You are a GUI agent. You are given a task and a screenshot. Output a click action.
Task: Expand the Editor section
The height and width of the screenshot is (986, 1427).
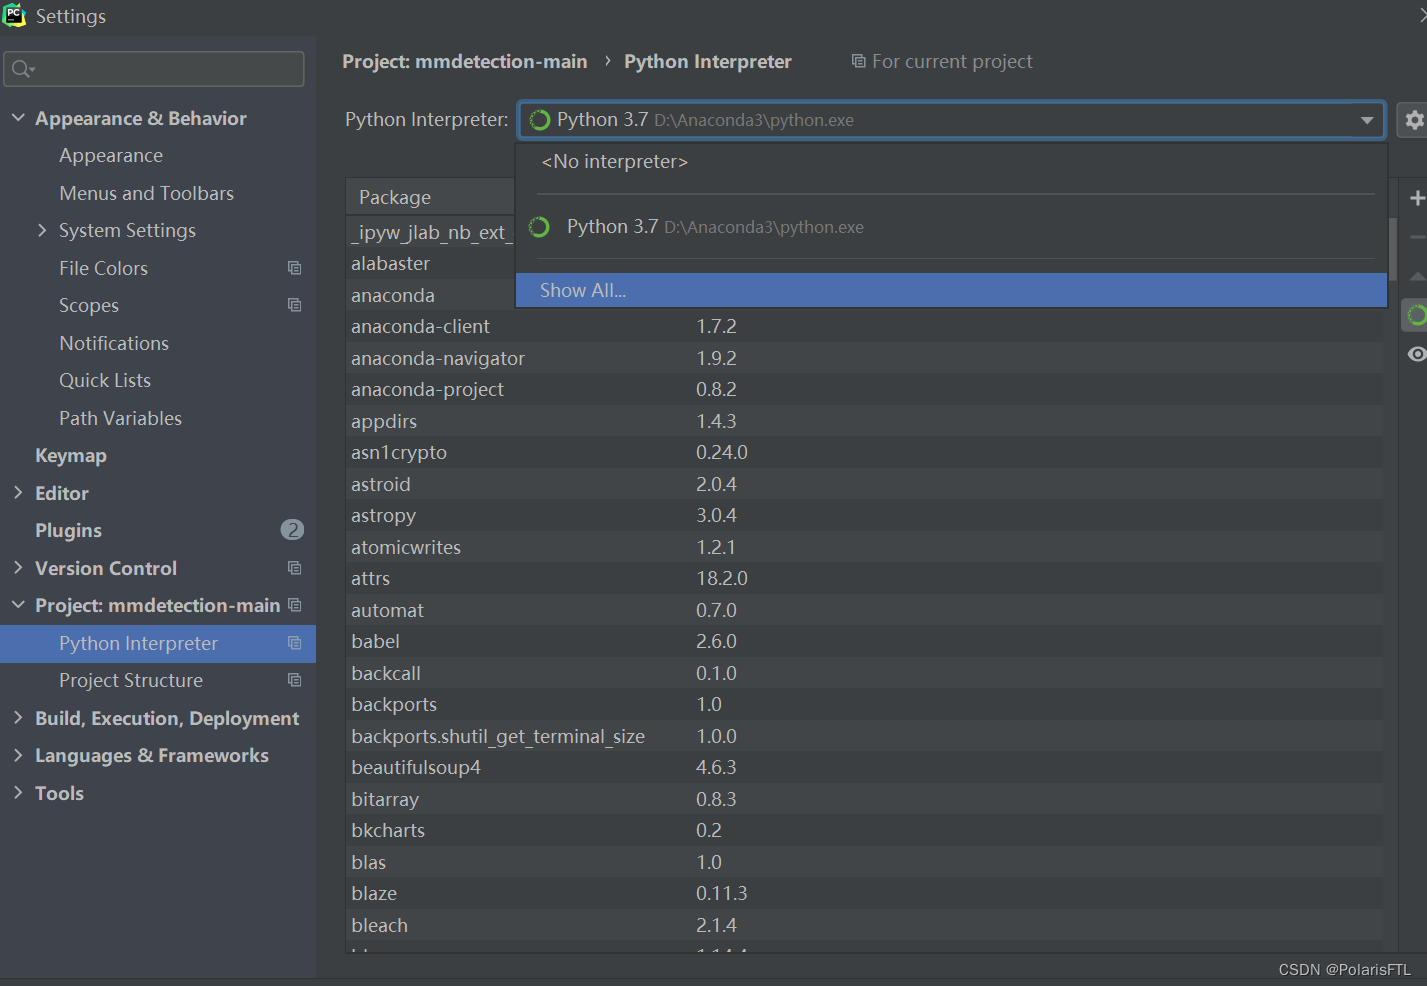[x=18, y=493]
